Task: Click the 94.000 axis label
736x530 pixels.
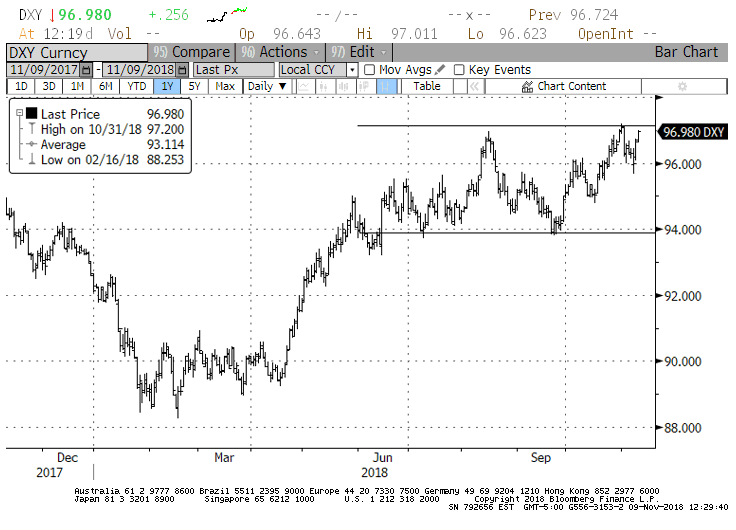Action: 683,230
